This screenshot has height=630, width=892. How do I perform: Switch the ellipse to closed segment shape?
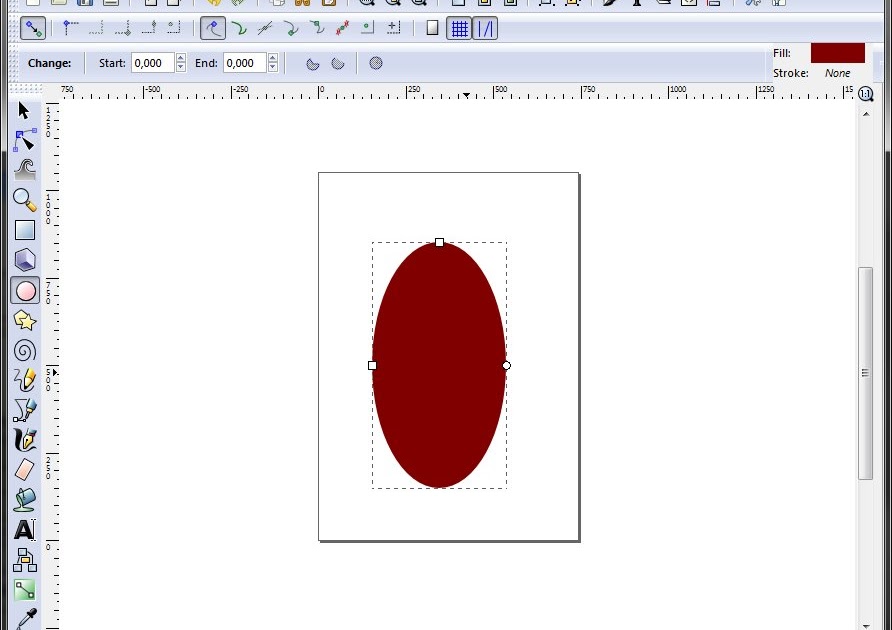click(312, 63)
